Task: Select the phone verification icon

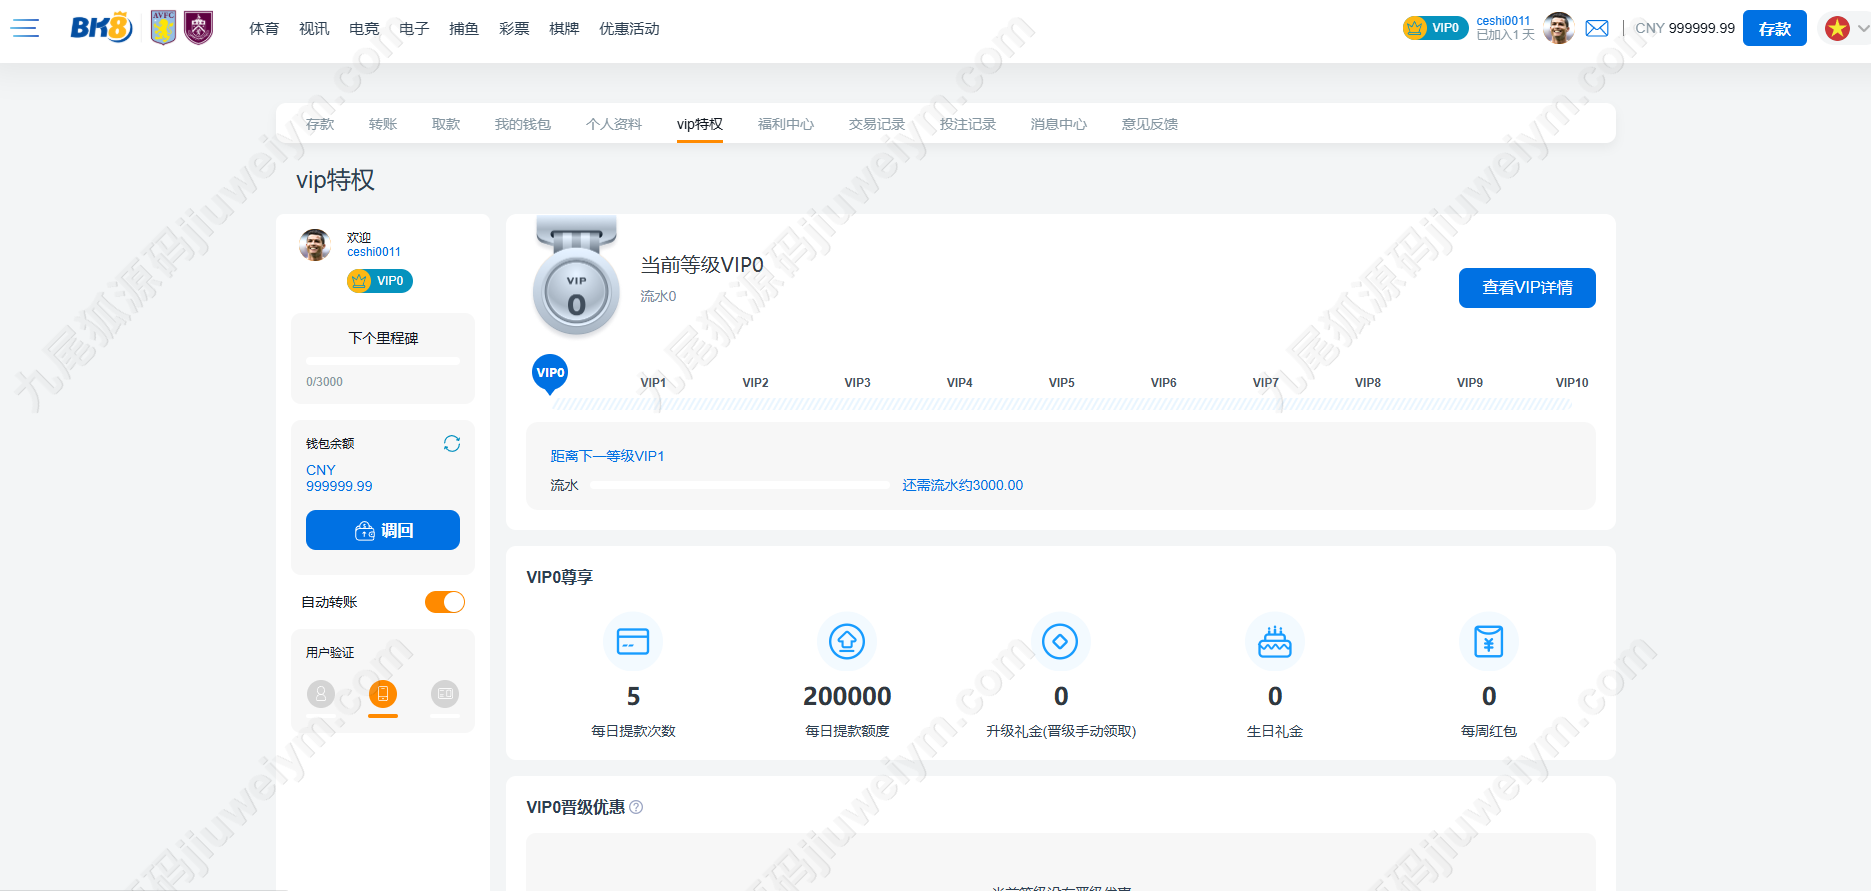Action: 383,693
